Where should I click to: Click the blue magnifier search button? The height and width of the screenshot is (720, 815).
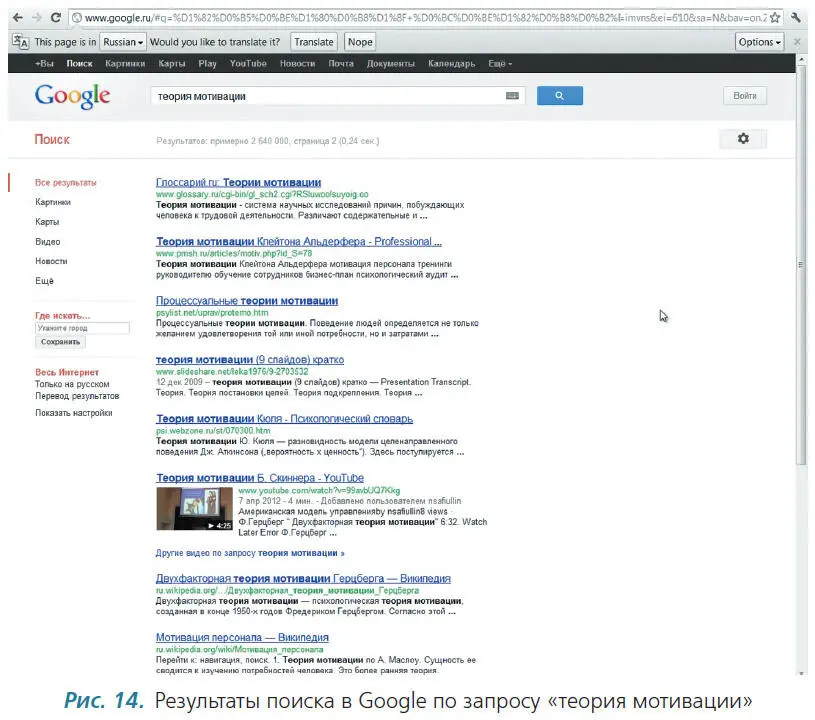click(x=559, y=96)
